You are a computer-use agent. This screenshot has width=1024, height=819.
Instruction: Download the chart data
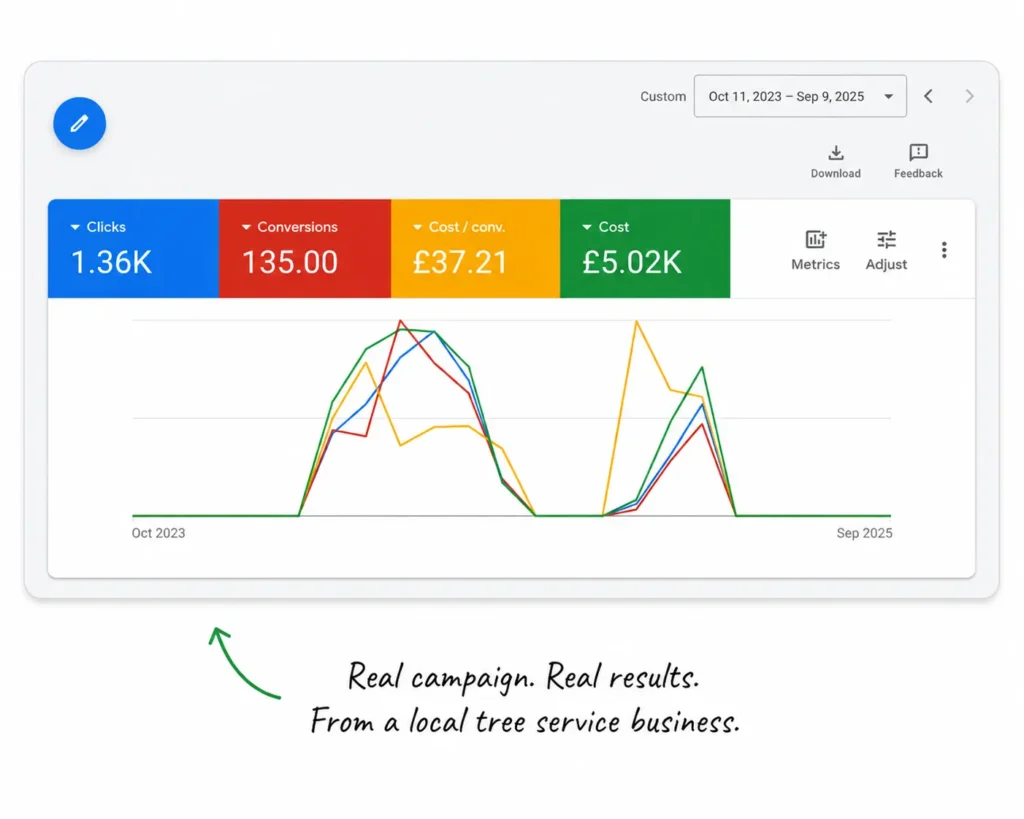[x=836, y=161]
